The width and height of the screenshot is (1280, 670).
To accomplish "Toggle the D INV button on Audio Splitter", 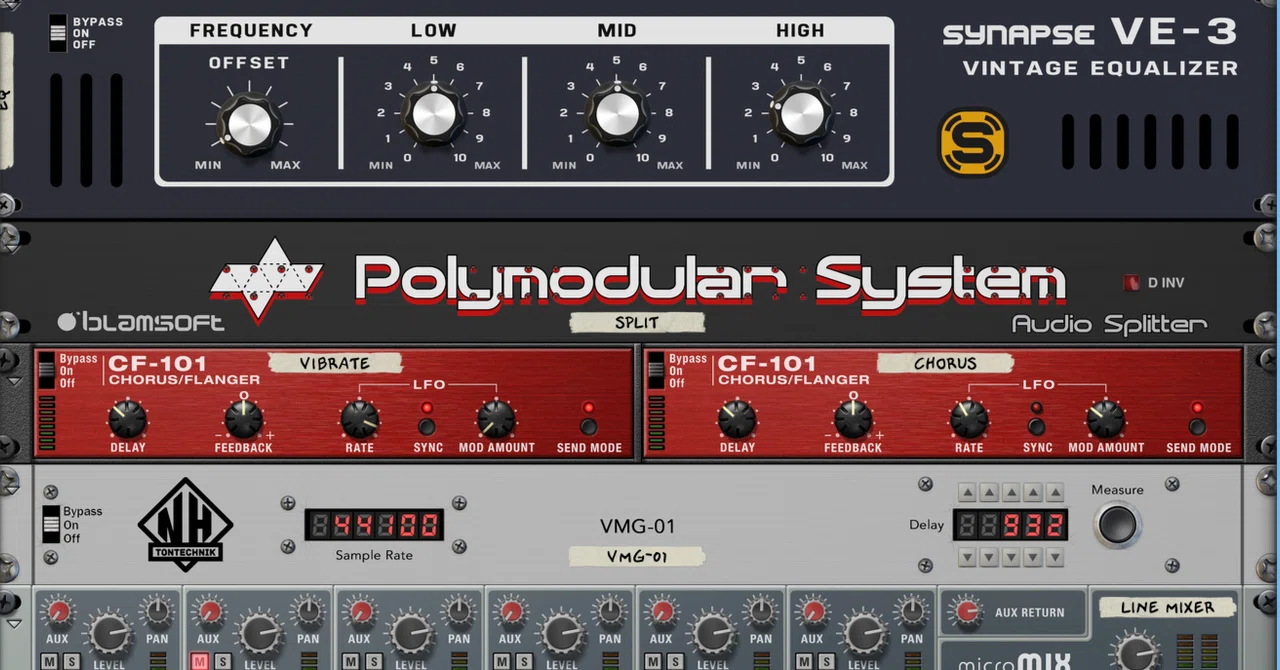I will 1131,283.
